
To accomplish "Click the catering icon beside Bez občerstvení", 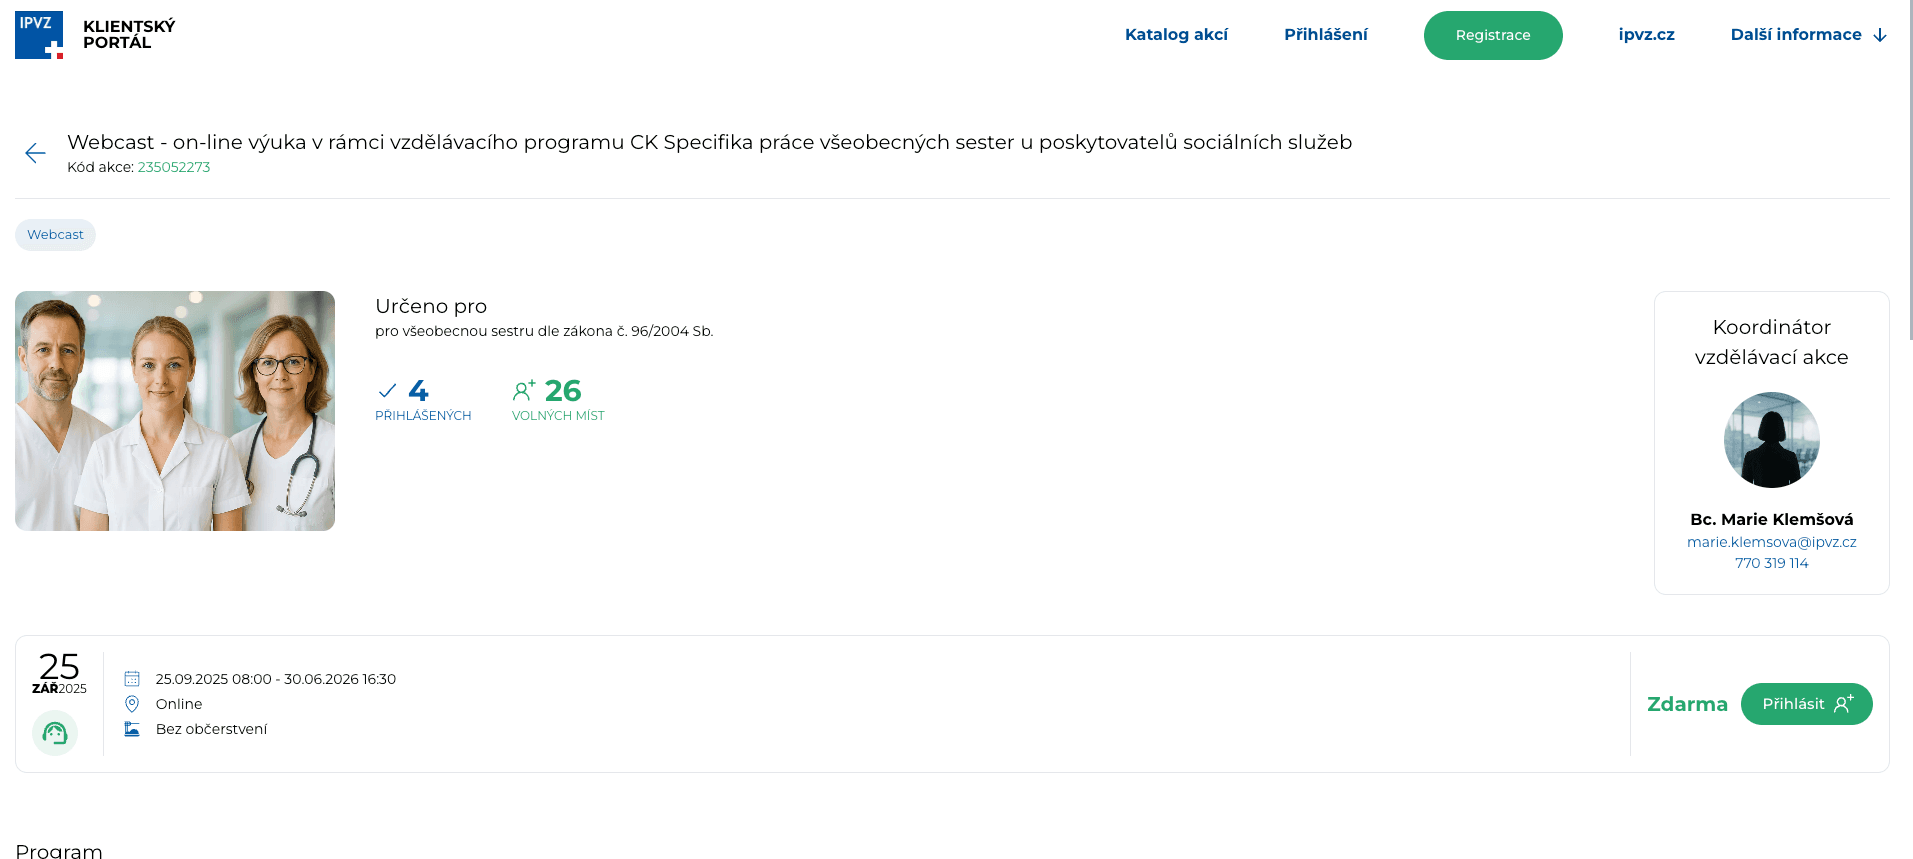I will click(132, 729).
